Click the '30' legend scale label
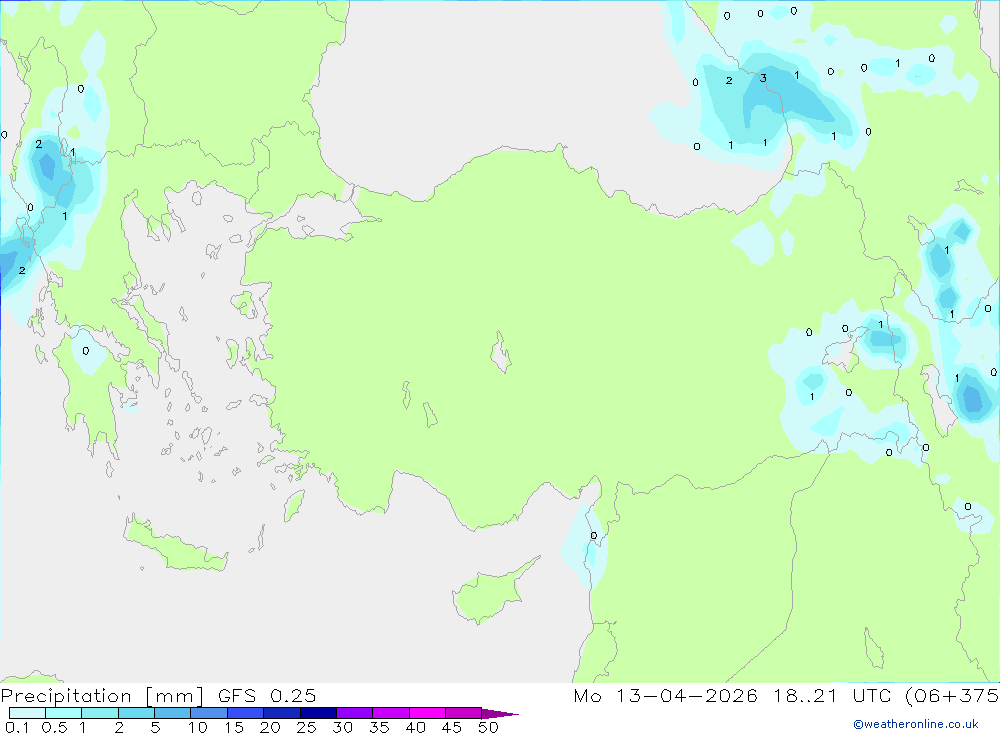This screenshot has height=733, width=1000. [342, 727]
